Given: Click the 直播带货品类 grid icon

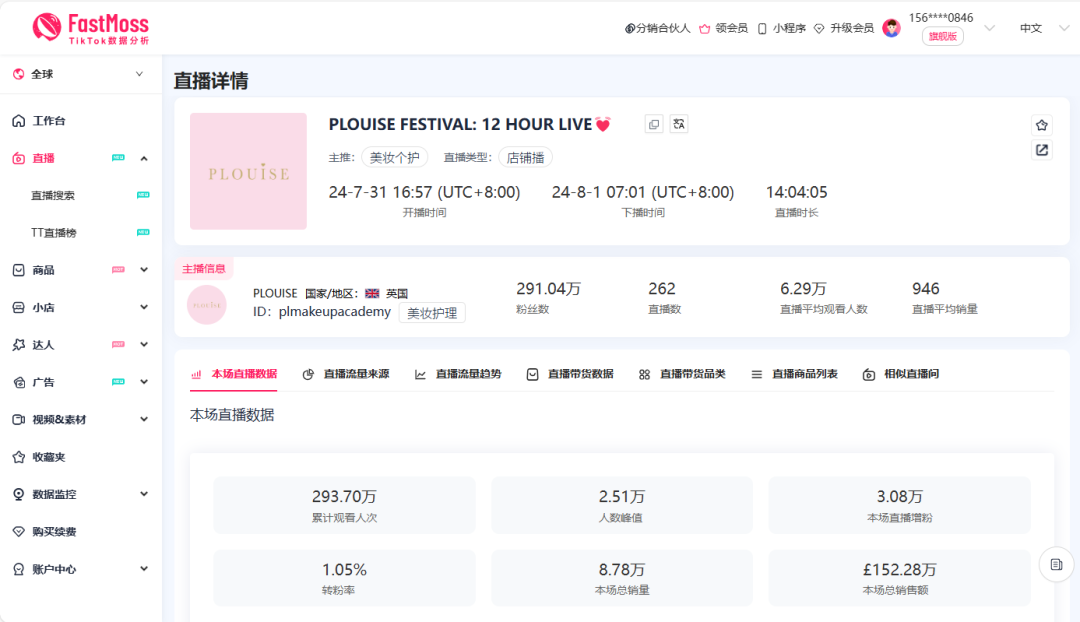Looking at the screenshot, I should click(x=644, y=374).
